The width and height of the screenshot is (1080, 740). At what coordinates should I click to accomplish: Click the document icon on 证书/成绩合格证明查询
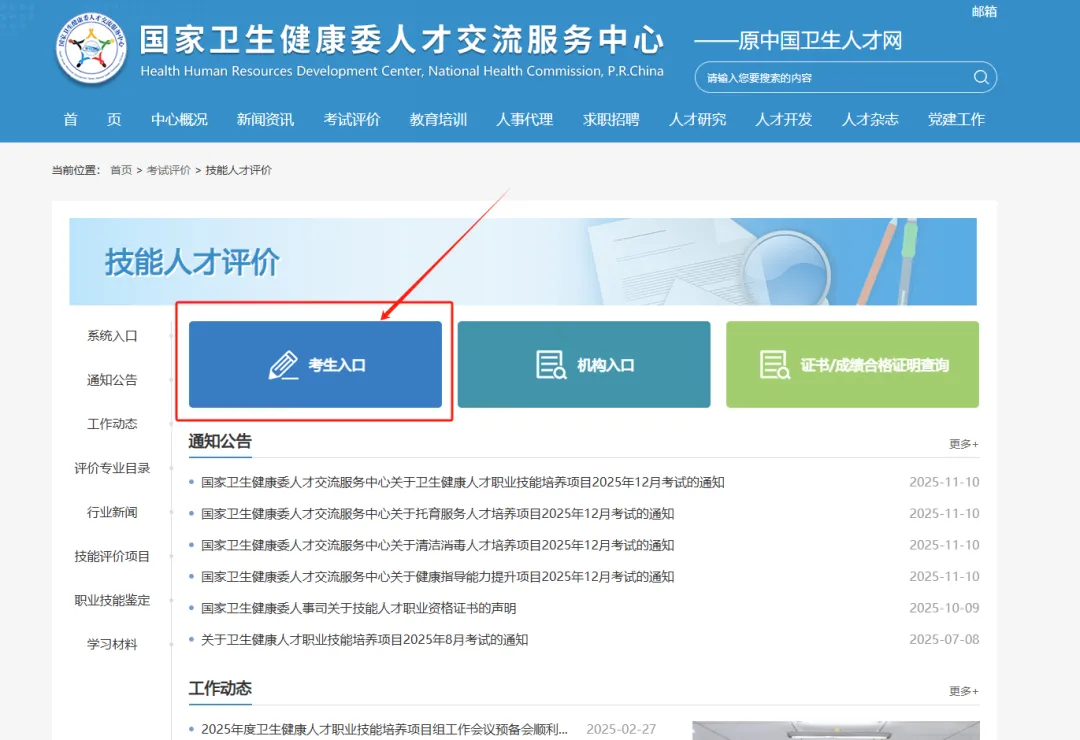pyautogui.click(x=774, y=365)
